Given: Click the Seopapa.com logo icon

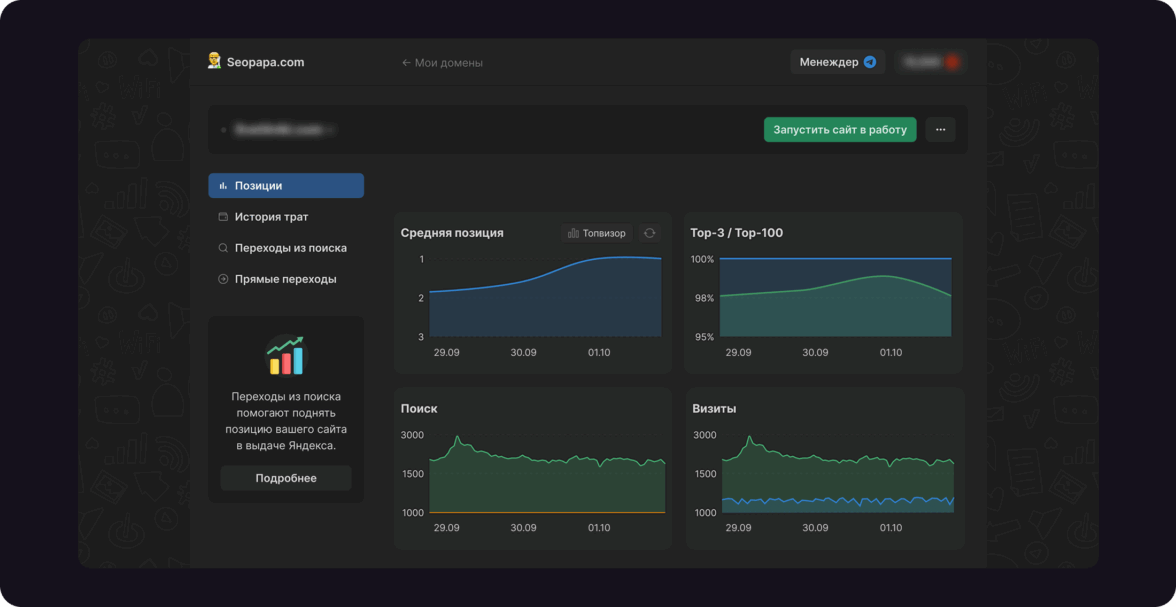Looking at the screenshot, I should (x=214, y=62).
